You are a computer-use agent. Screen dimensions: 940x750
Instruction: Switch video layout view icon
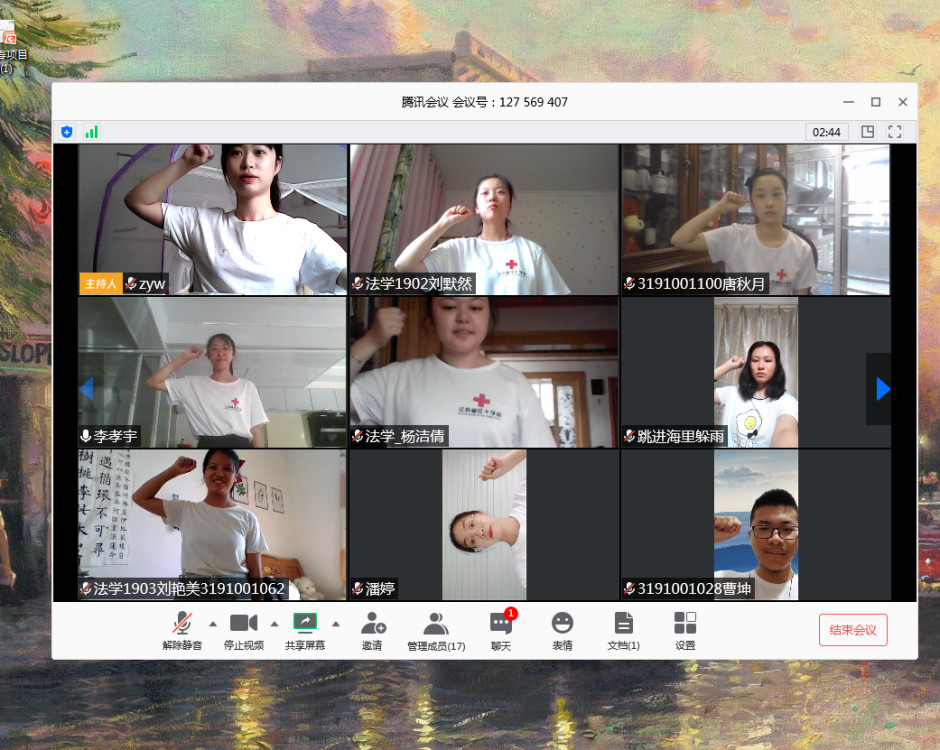867,132
